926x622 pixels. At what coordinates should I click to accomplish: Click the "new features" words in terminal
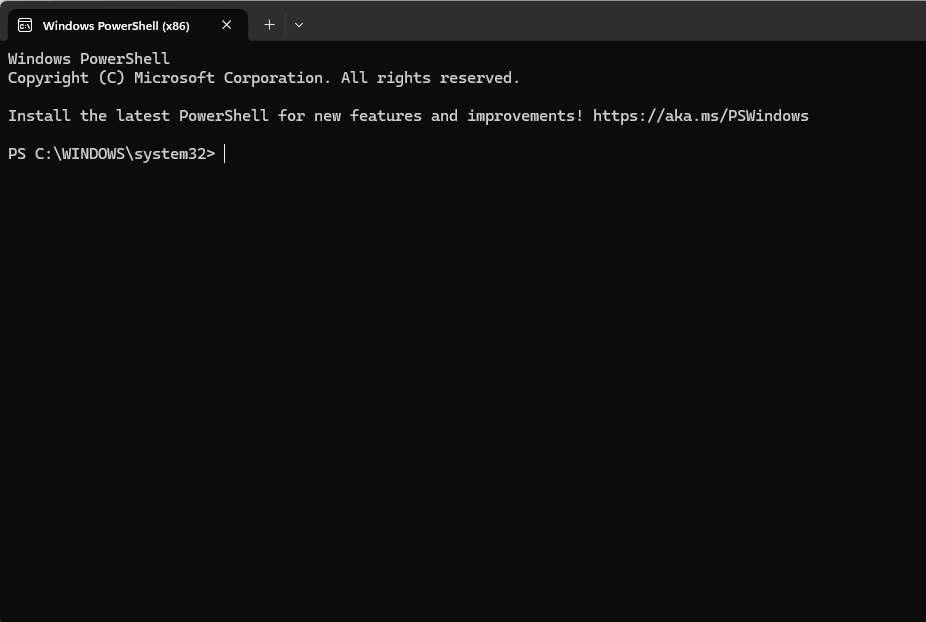pos(367,116)
